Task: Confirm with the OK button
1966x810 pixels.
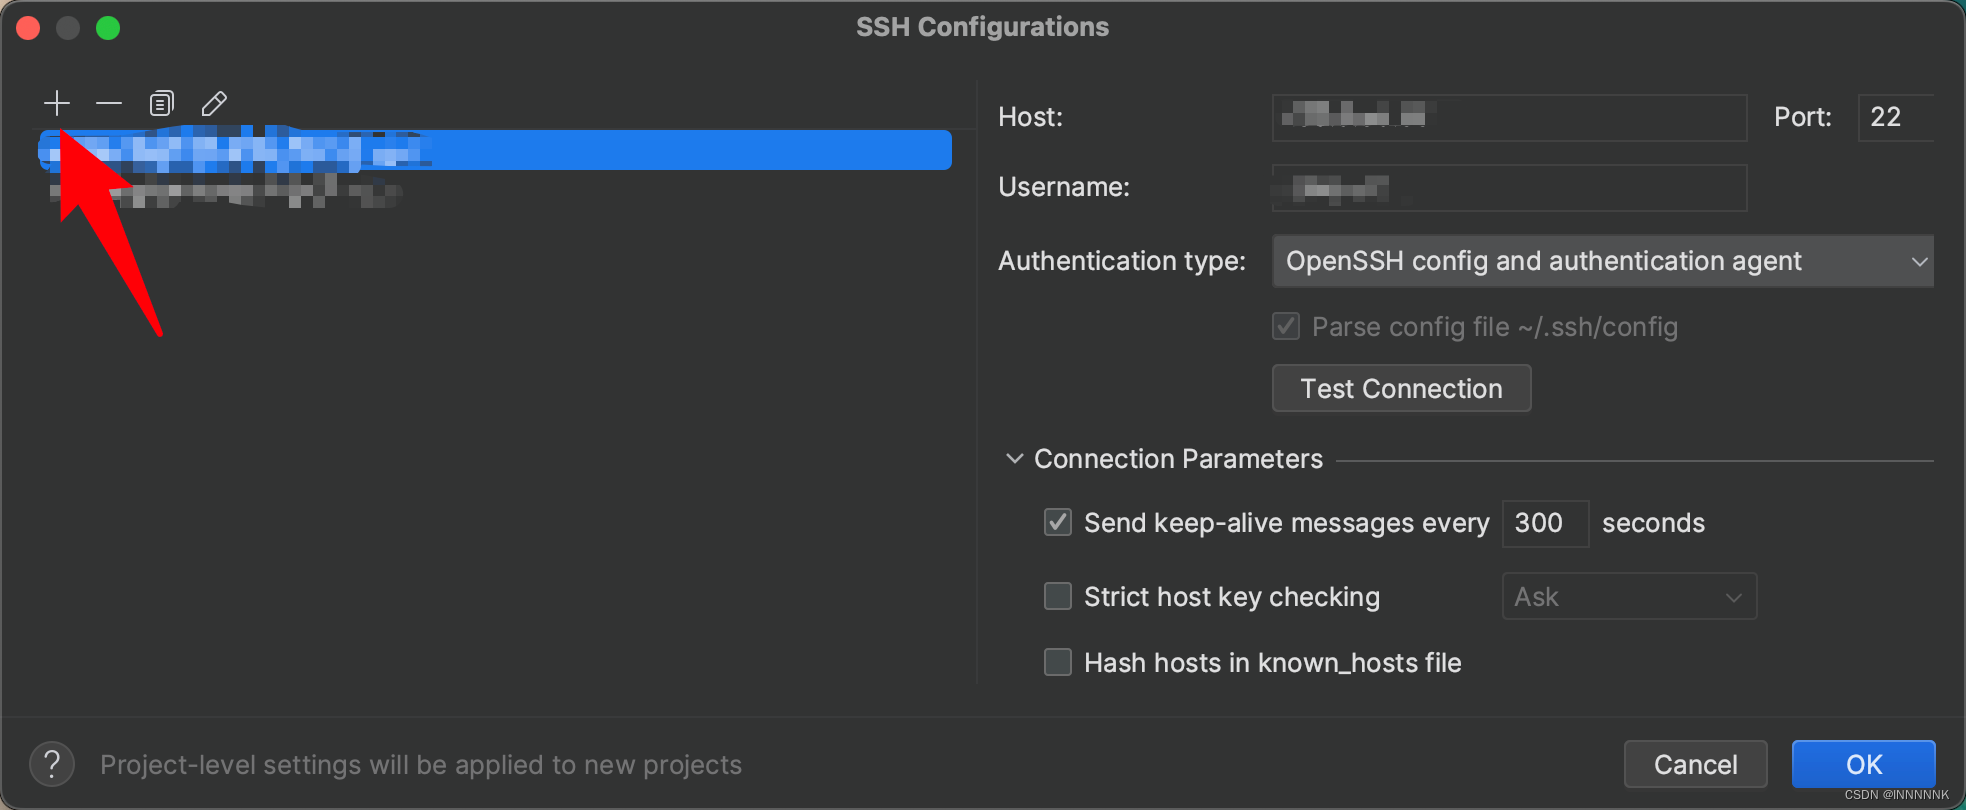Action: pos(1863,765)
